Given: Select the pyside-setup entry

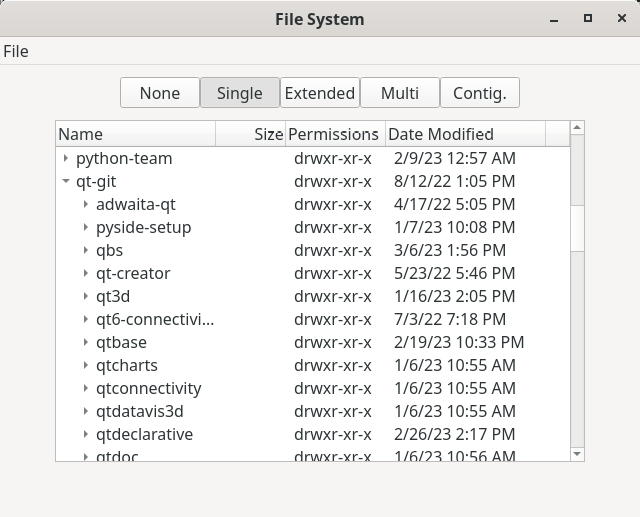Looking at the screenshot, I should 144,227.
